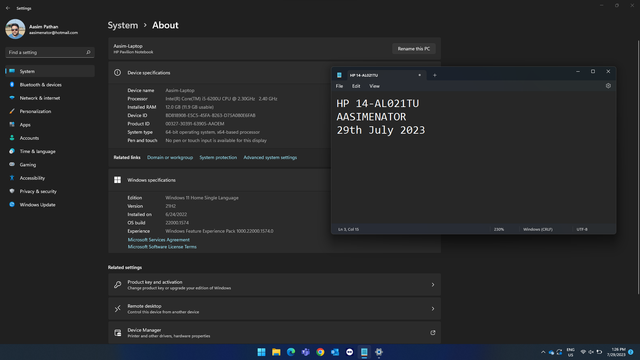The width and height of the screenshot is (640, 360).
Task: Open the taskbar clock and date
Action: tap(616, 352)
